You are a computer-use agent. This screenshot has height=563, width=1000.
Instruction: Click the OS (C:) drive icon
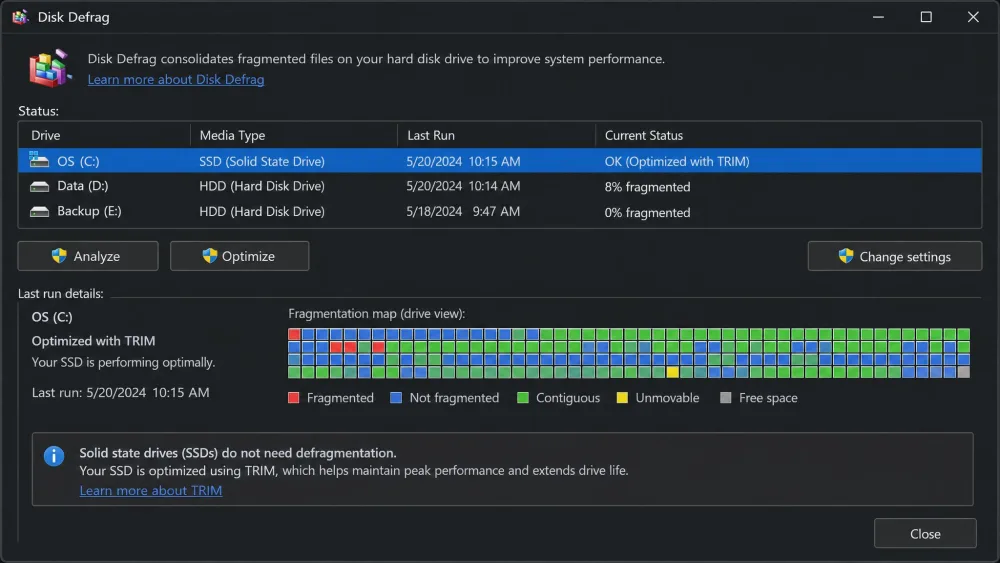point(39,161)
